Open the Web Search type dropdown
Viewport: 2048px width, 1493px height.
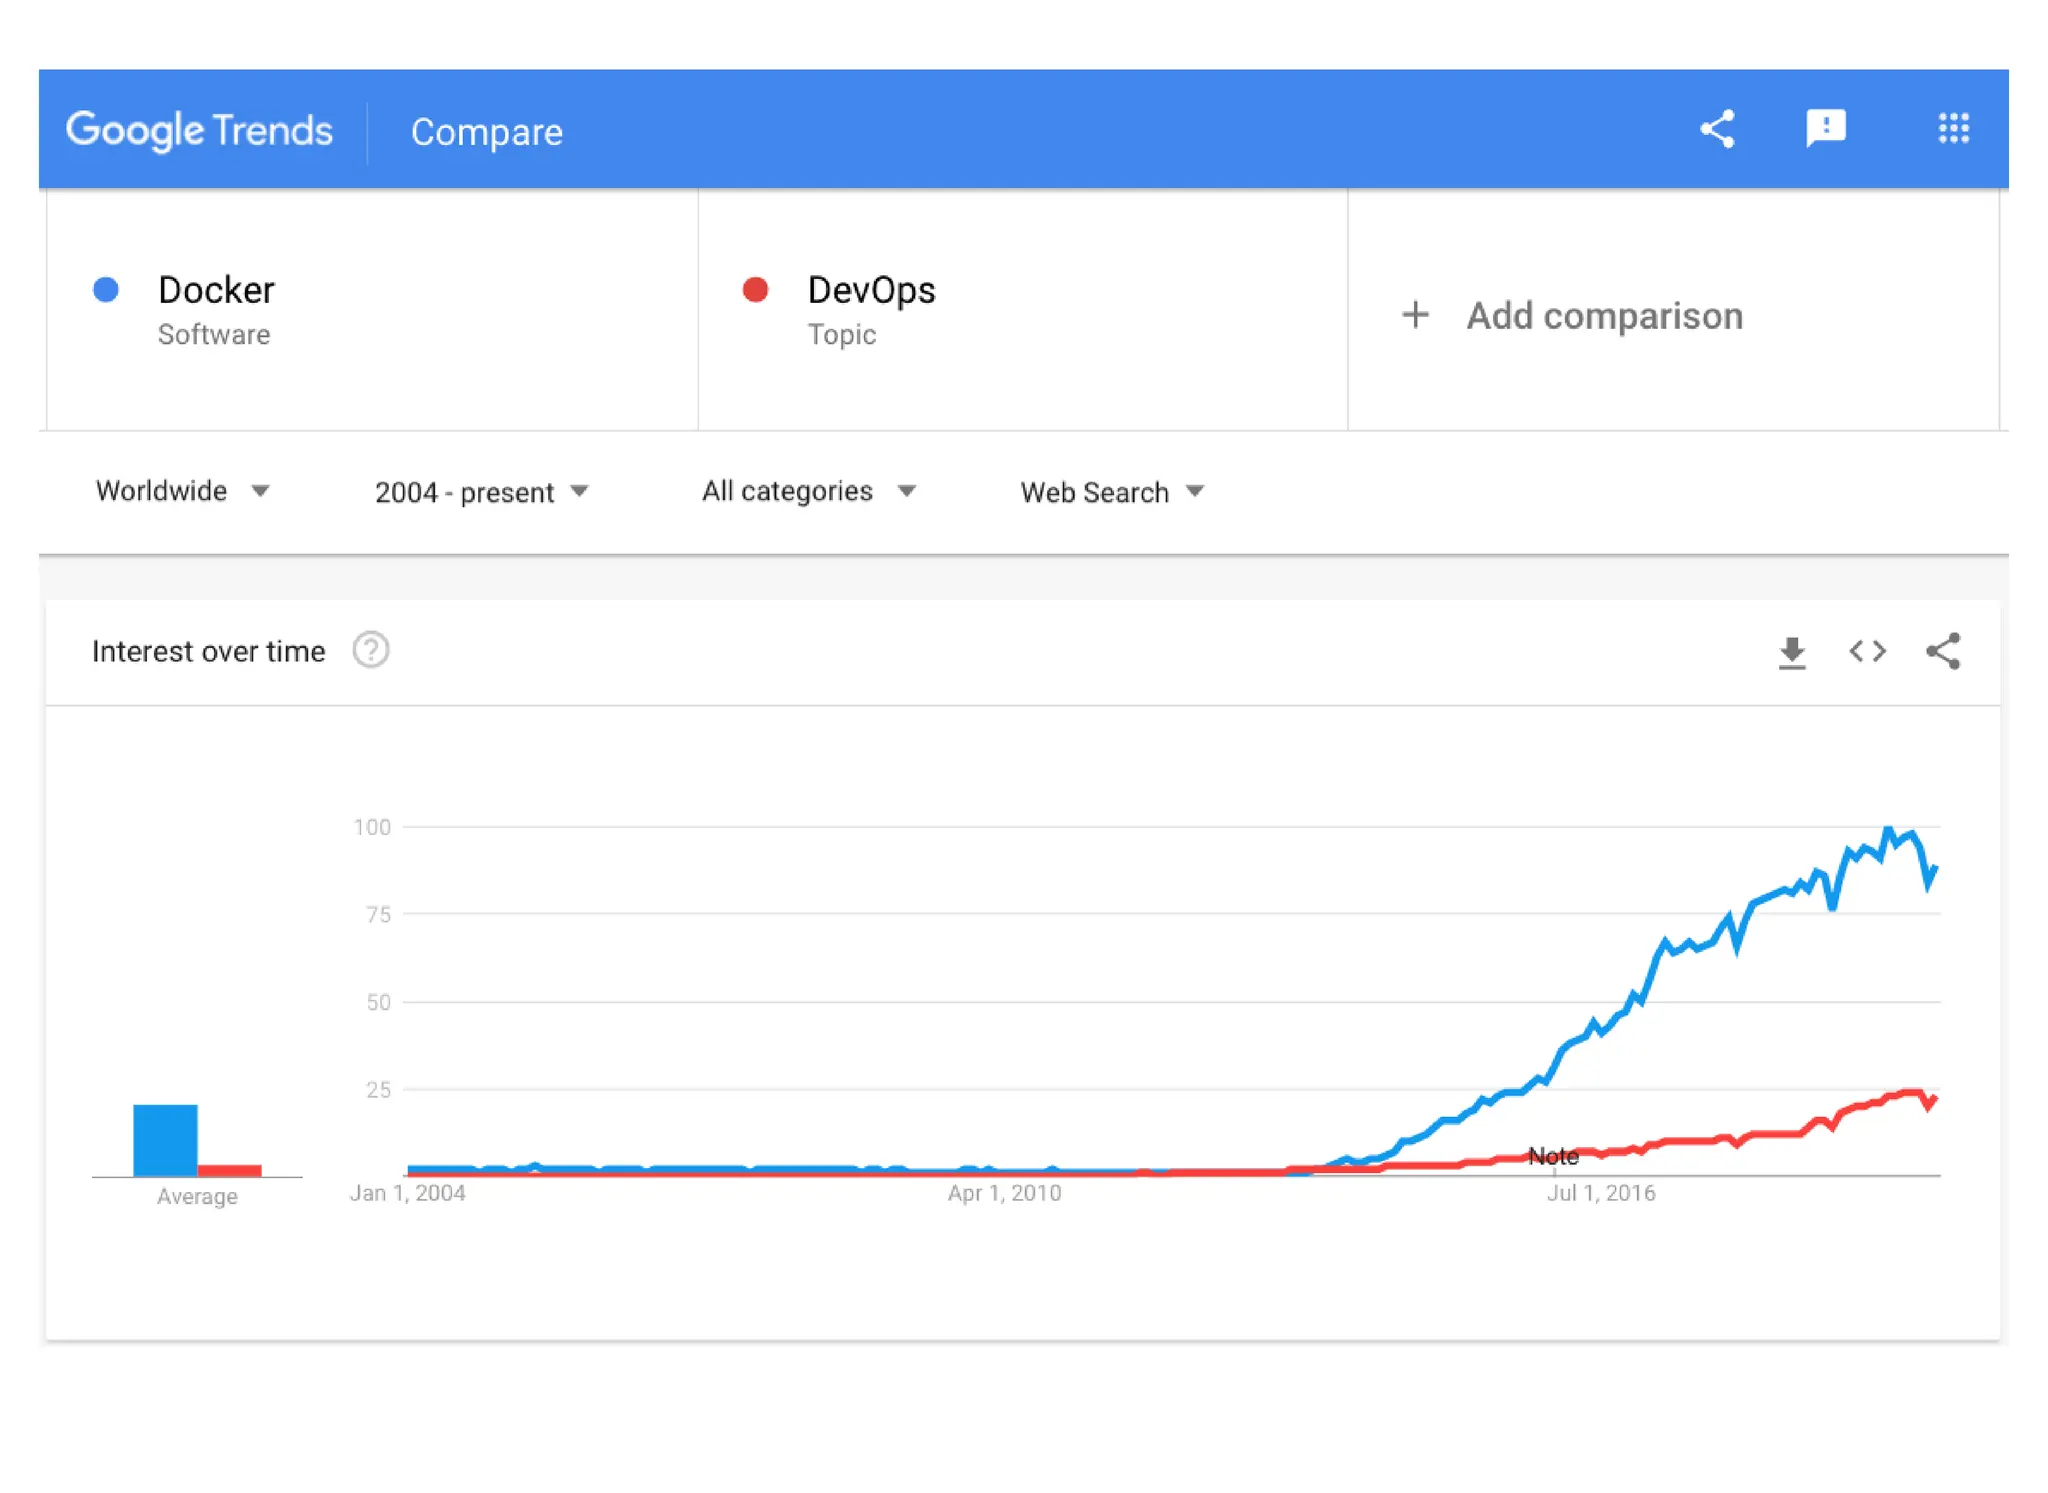pyautogui.click(x=1111, y=492)
